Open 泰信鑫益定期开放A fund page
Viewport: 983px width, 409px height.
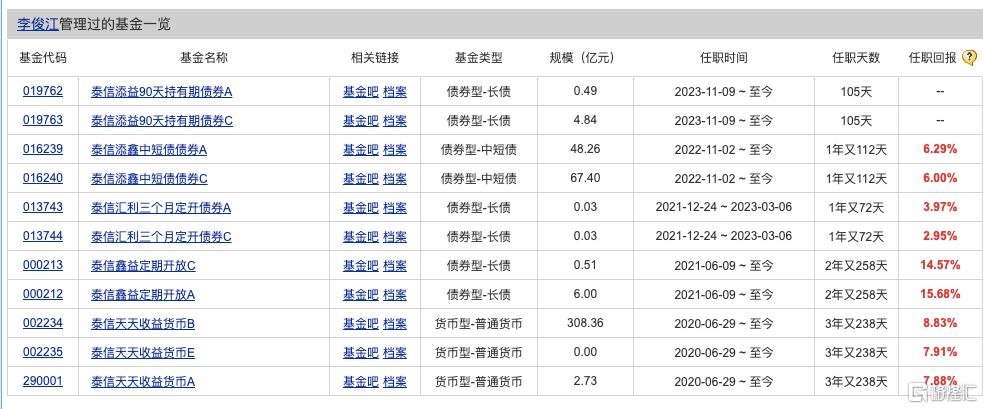tap(144, 295)
